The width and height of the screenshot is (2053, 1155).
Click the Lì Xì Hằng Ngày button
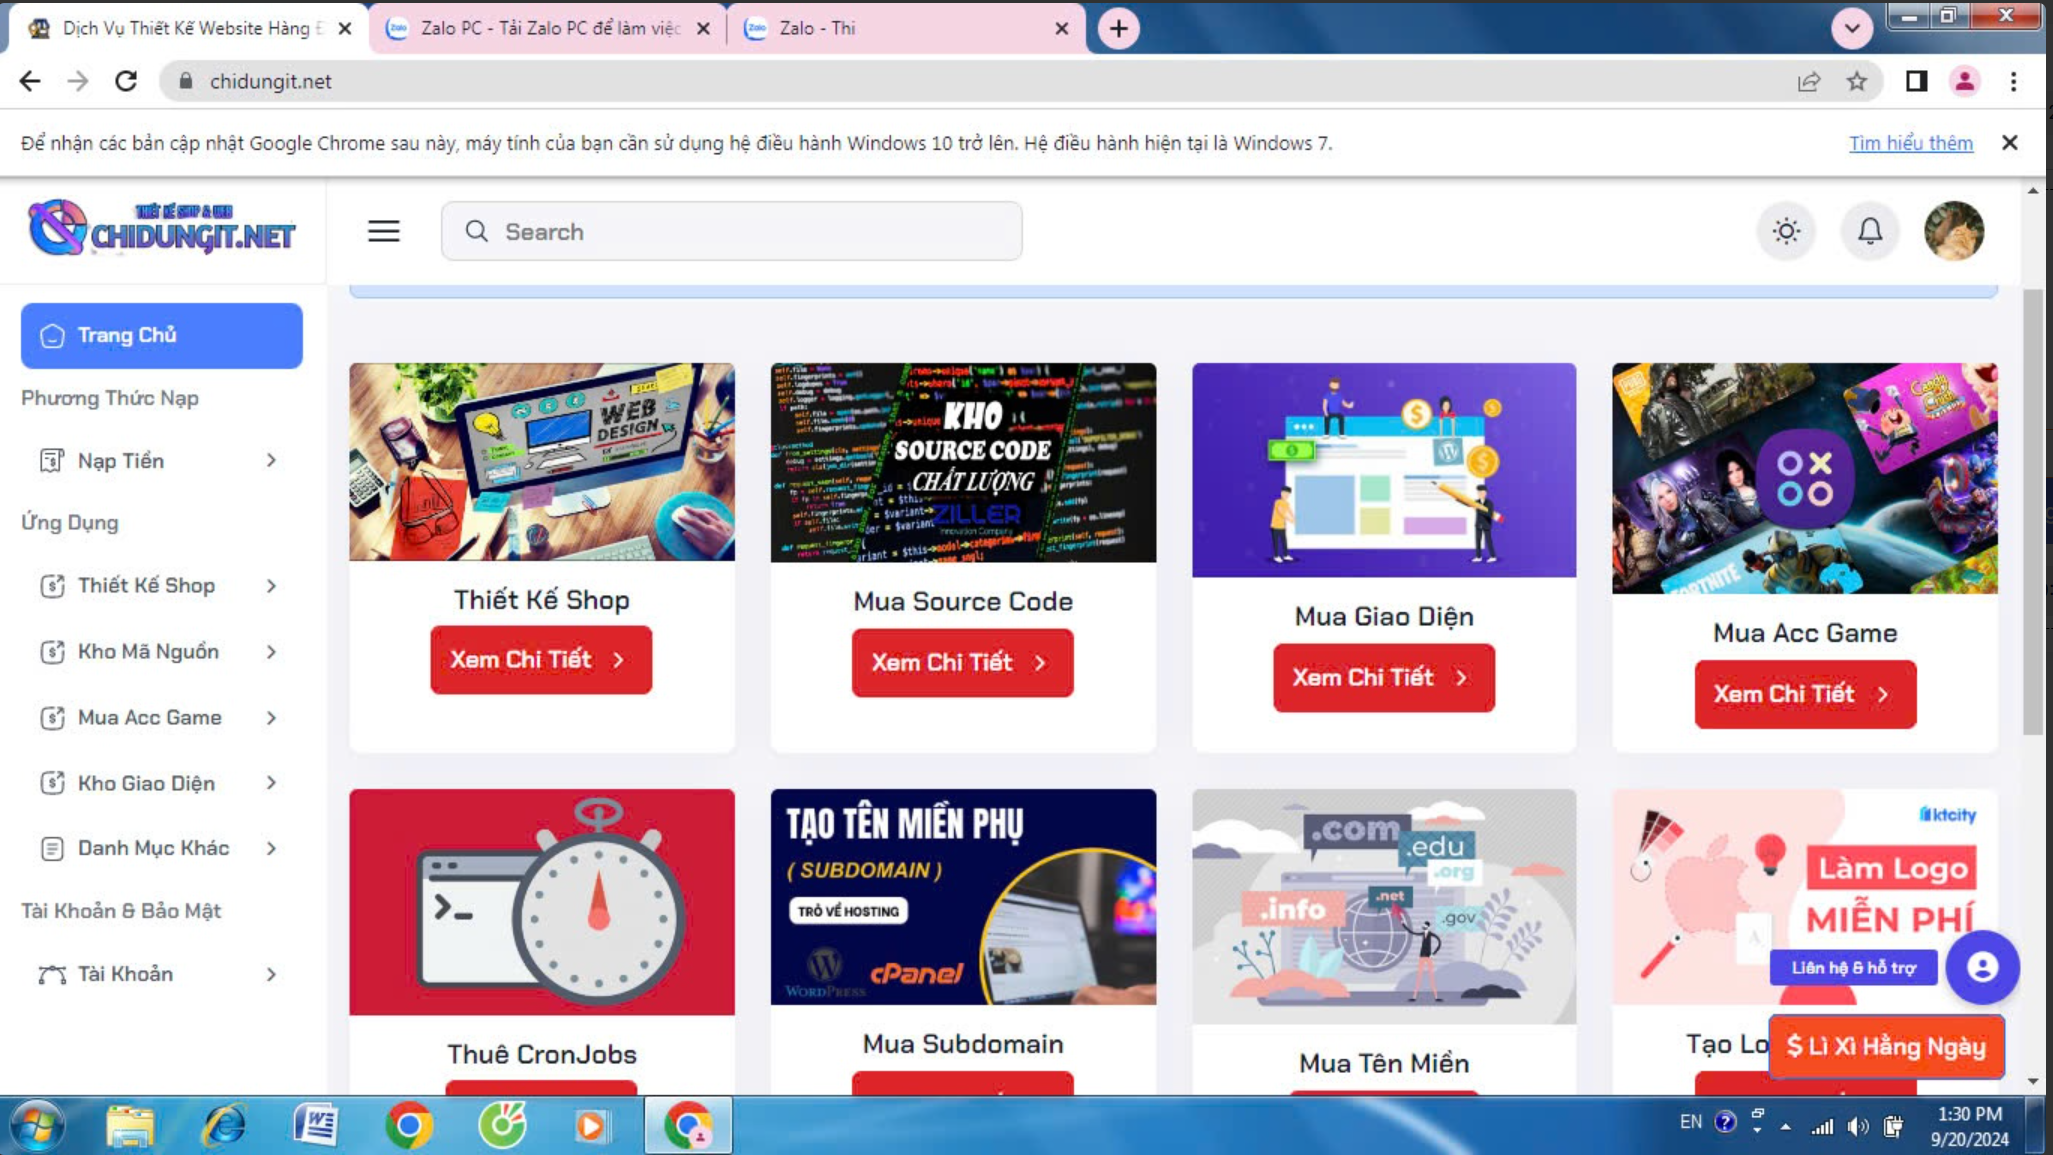tap(1885, 1046)
